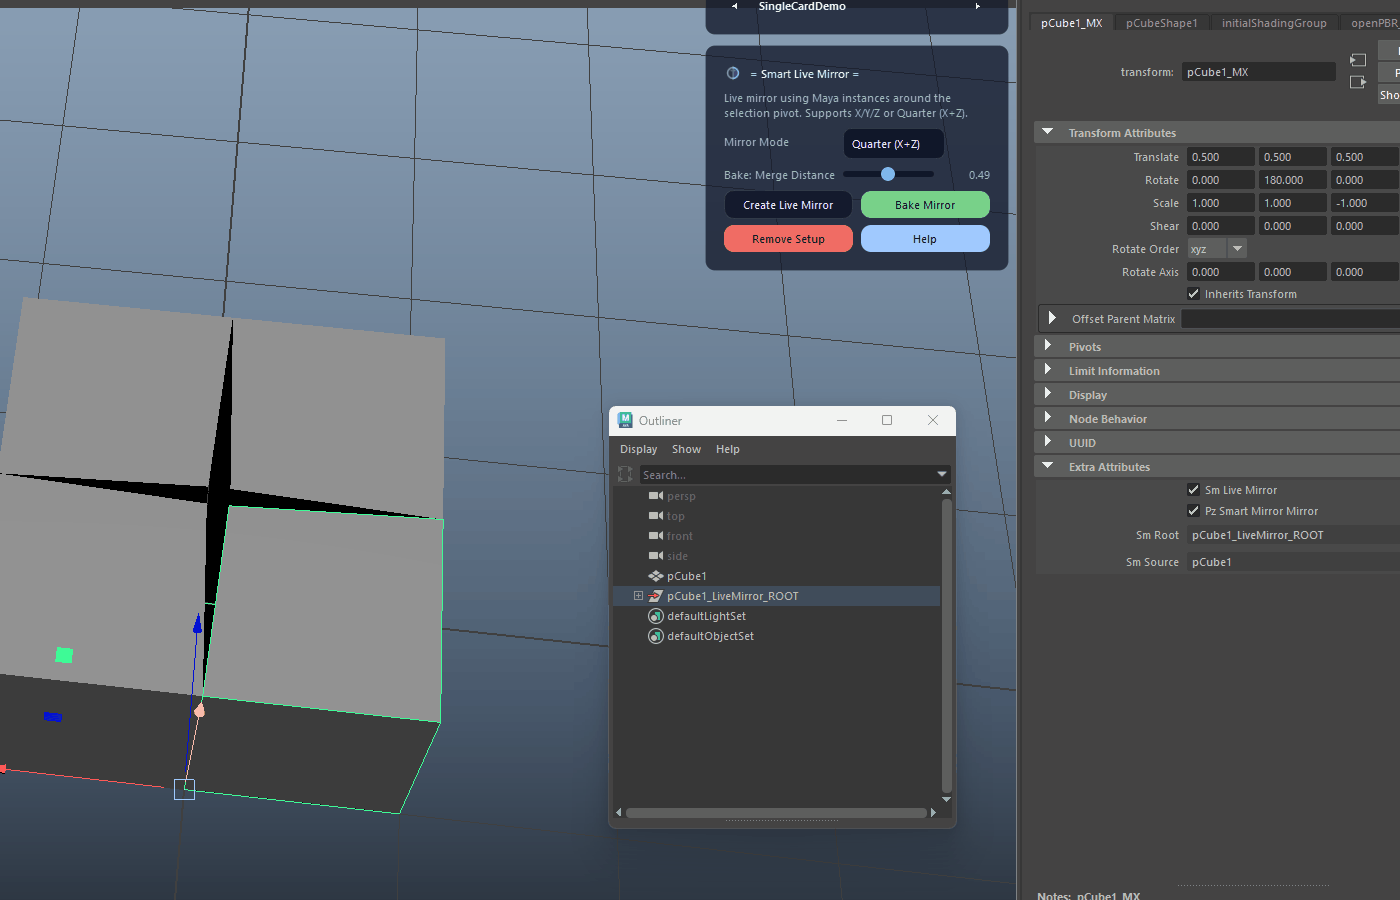Select defaultObjectSet in the Outliner

710,636
